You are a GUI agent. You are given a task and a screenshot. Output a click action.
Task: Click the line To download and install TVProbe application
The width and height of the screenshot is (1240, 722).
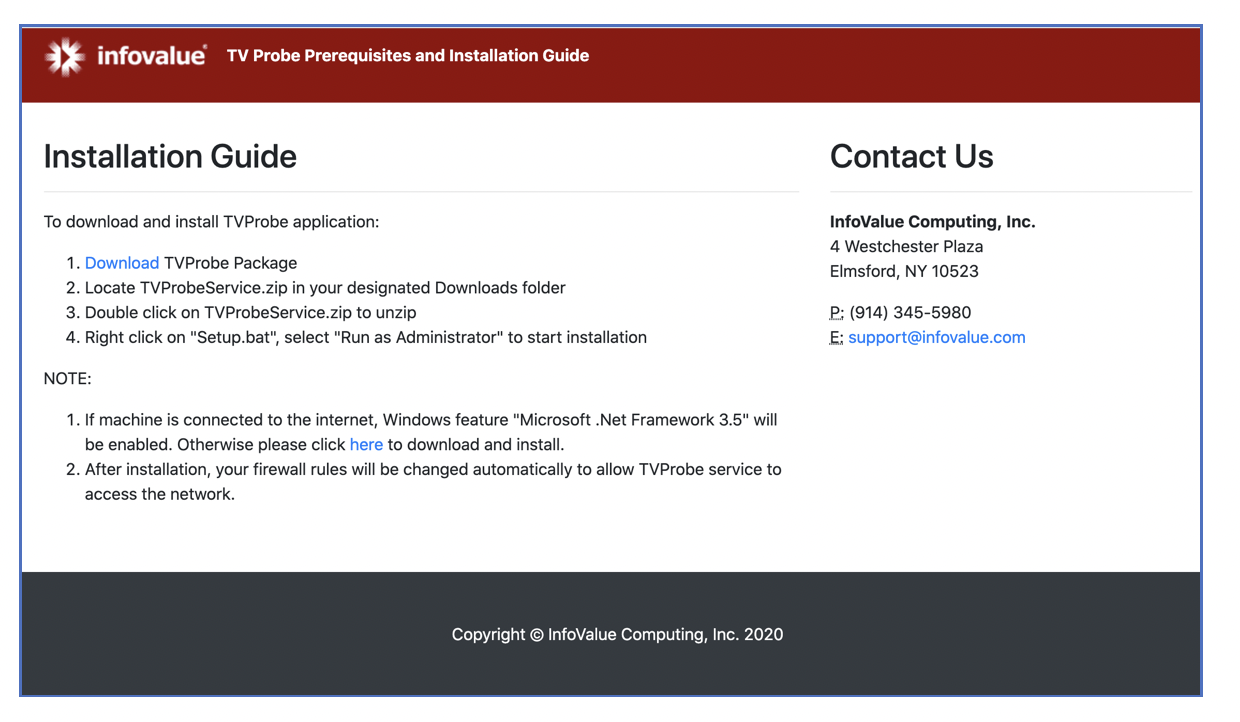pyautogui.click(x=212, y=222)
